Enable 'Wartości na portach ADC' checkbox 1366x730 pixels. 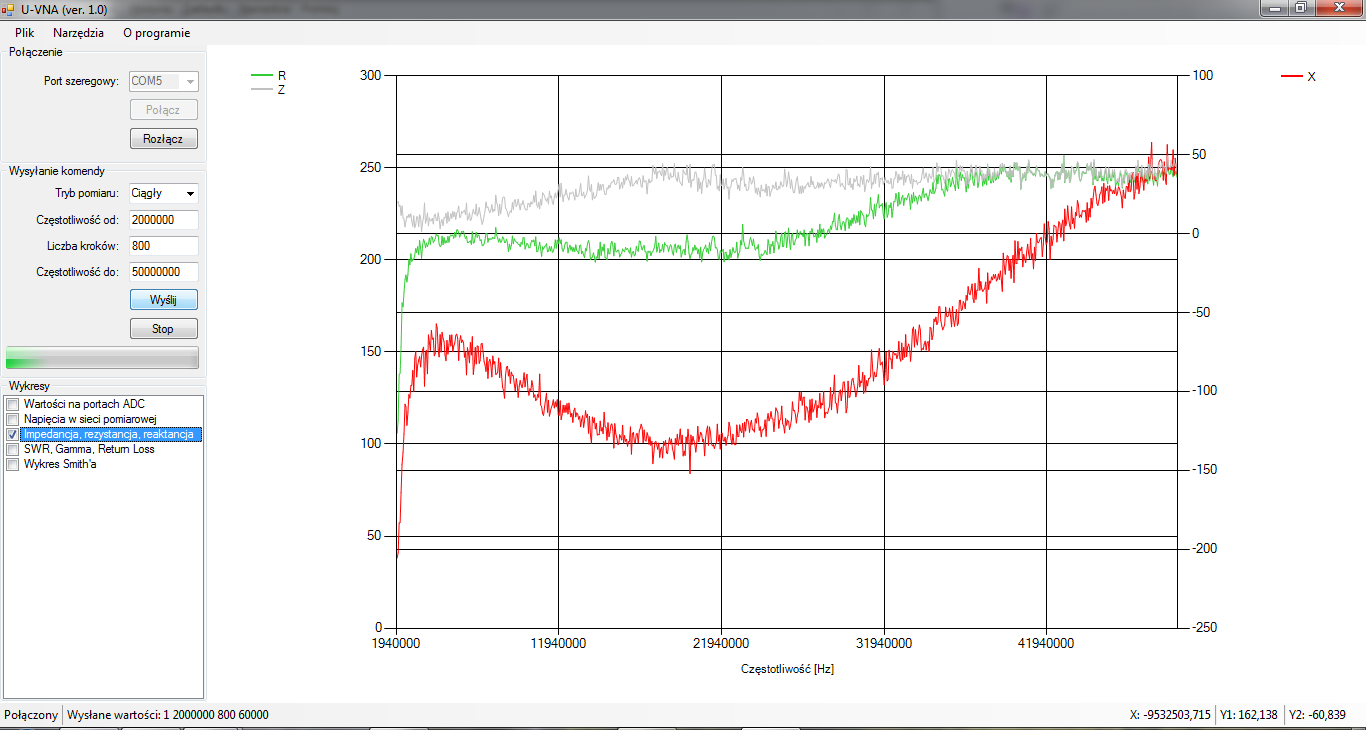coord(13,404)
